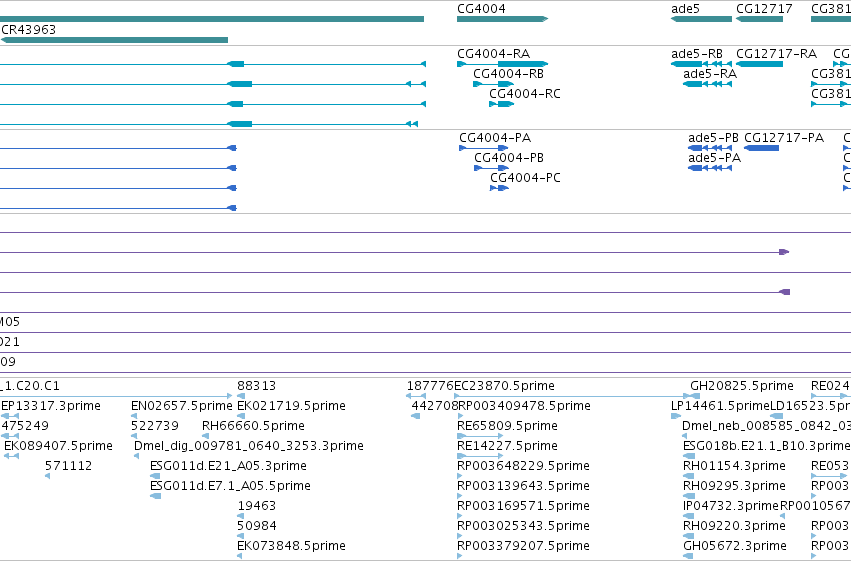Click feature 187776
Screen dimensions: 851x561
[x=416, y=396]
